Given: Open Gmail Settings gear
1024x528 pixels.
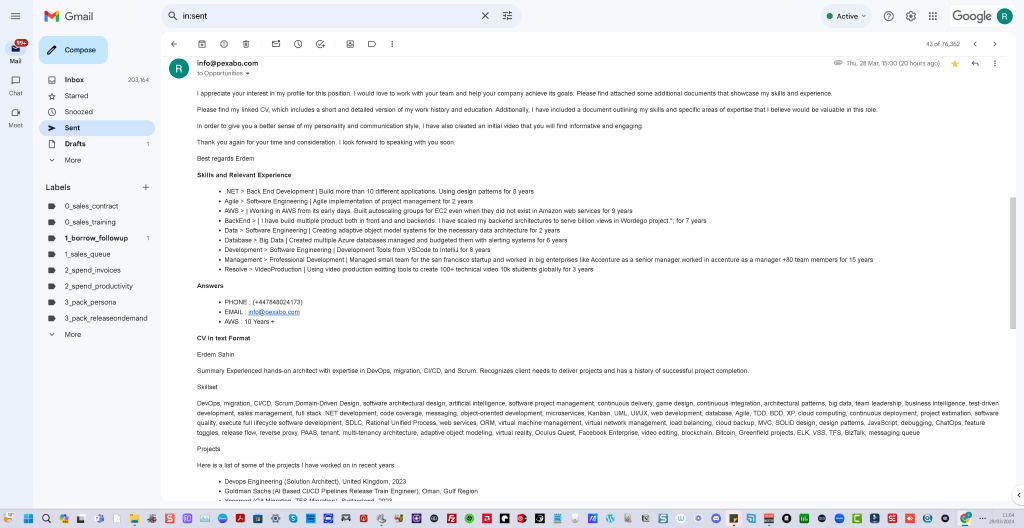Looking at the screenshot, I should 910,16.
